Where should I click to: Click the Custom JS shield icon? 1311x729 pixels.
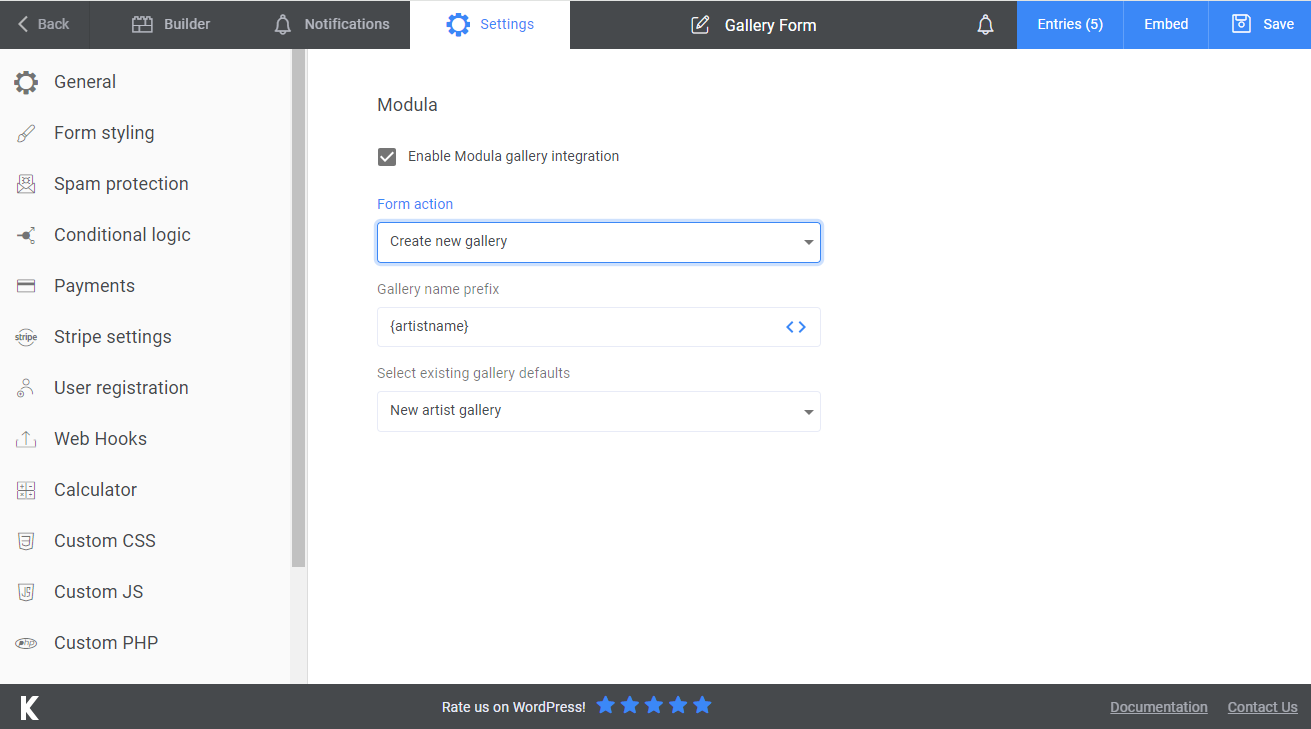[x=26, y=592]
